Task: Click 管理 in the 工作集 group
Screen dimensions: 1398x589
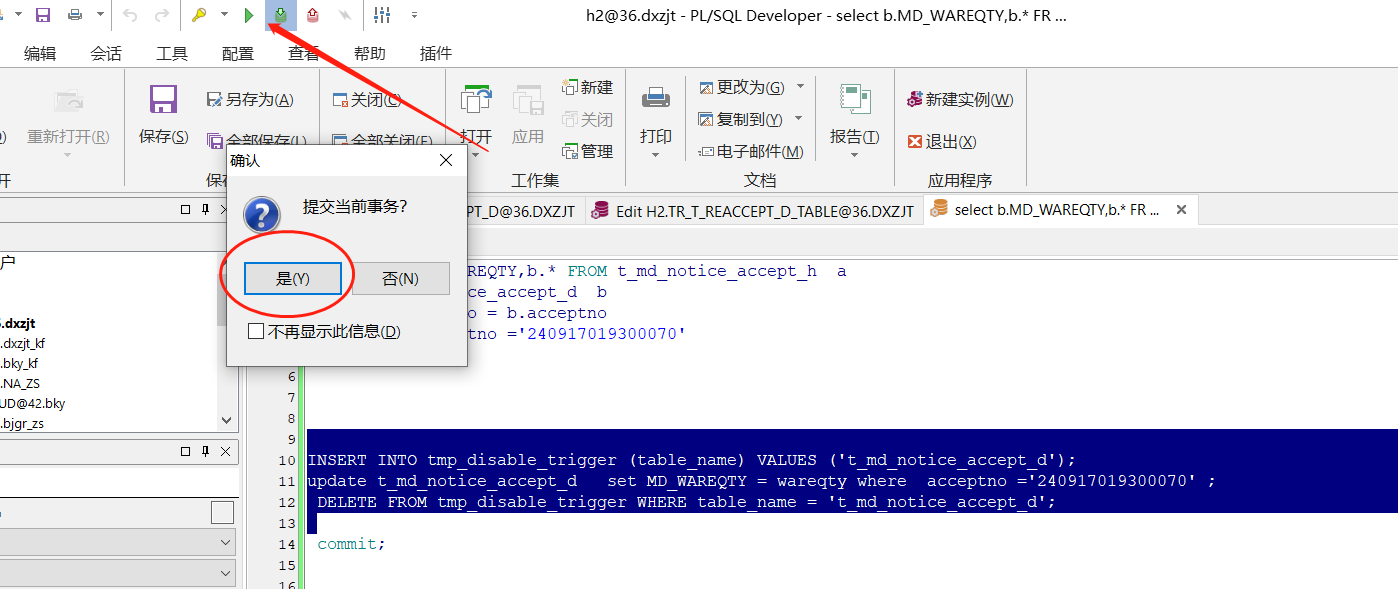Action: [x=587, y=151]
